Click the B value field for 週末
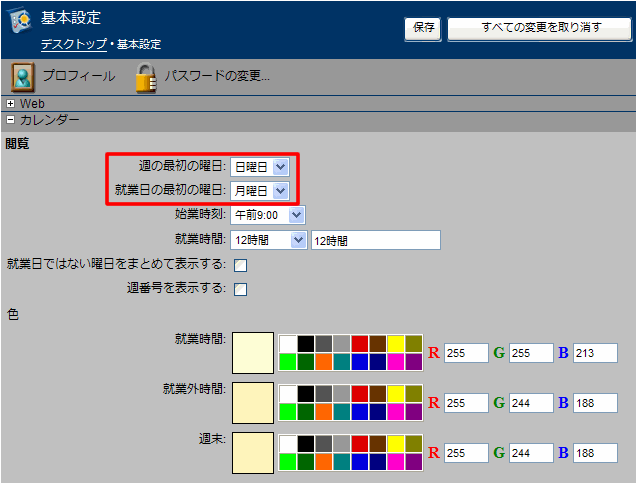The image size is (636, 483). coord(595,453)
